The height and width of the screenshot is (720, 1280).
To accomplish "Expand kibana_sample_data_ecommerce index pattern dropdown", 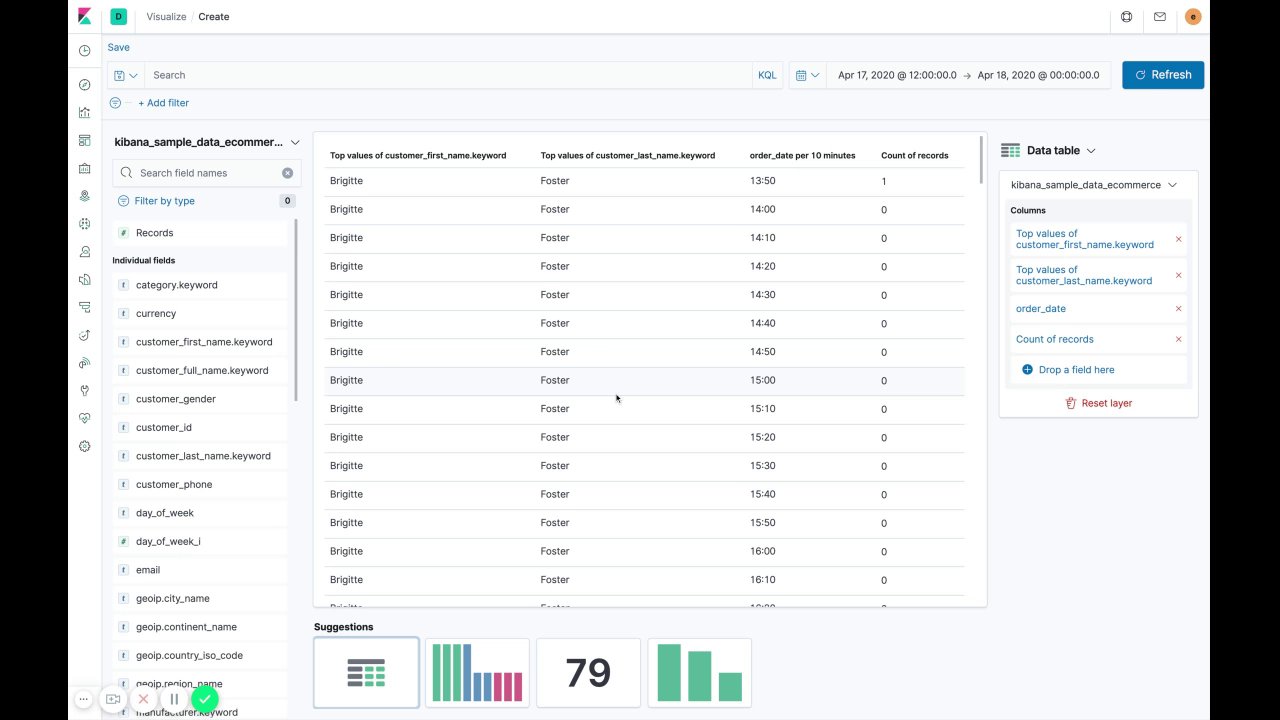I will tap(207, 143).
